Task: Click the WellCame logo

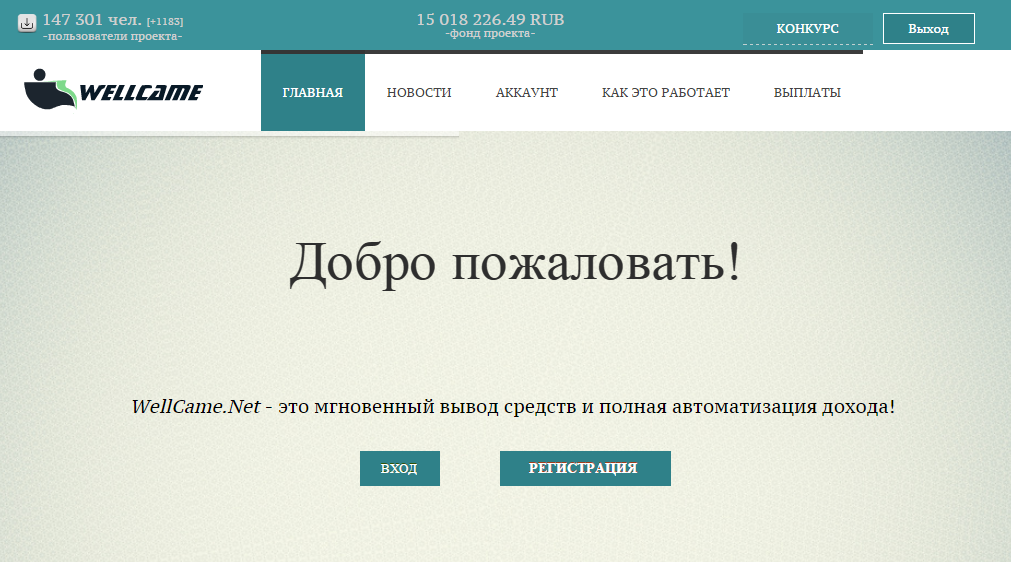Action: (x=113, y=90)
